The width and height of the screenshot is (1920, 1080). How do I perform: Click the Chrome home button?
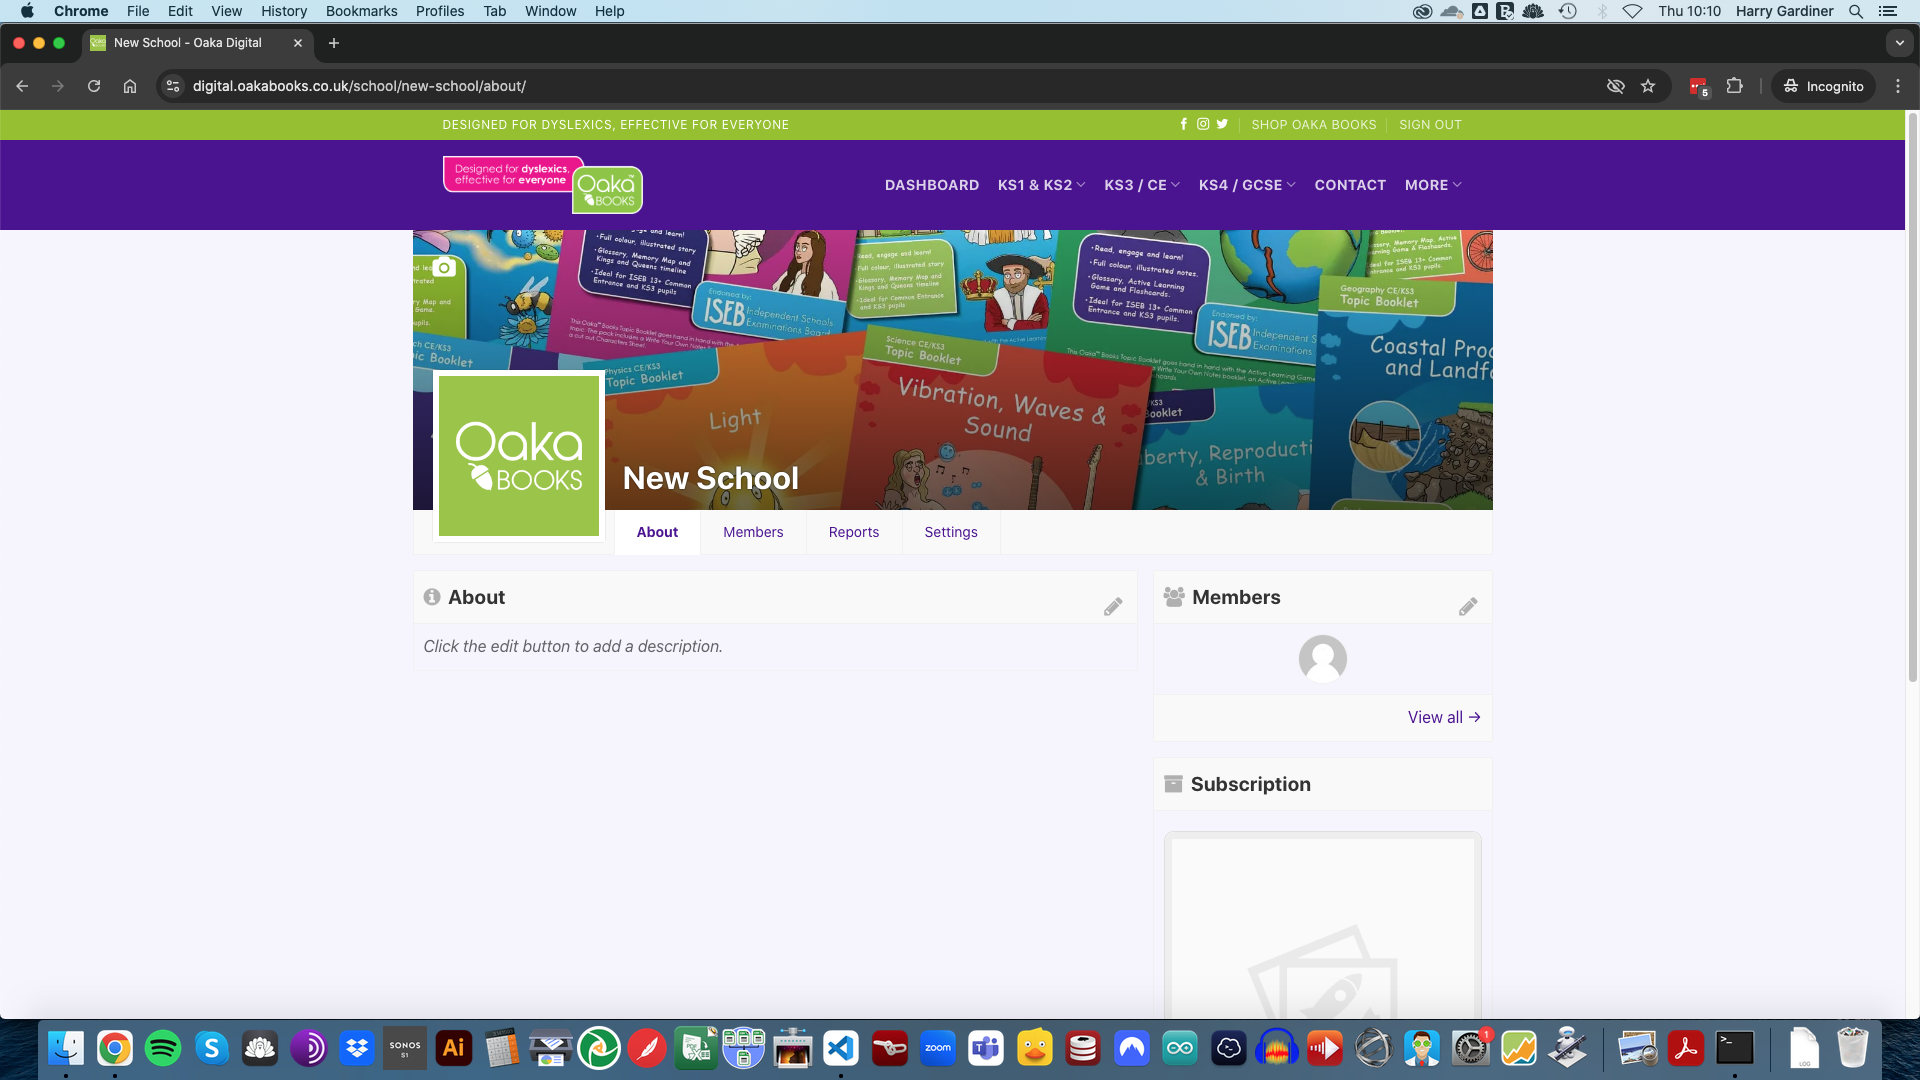click(x=130, y=86)
